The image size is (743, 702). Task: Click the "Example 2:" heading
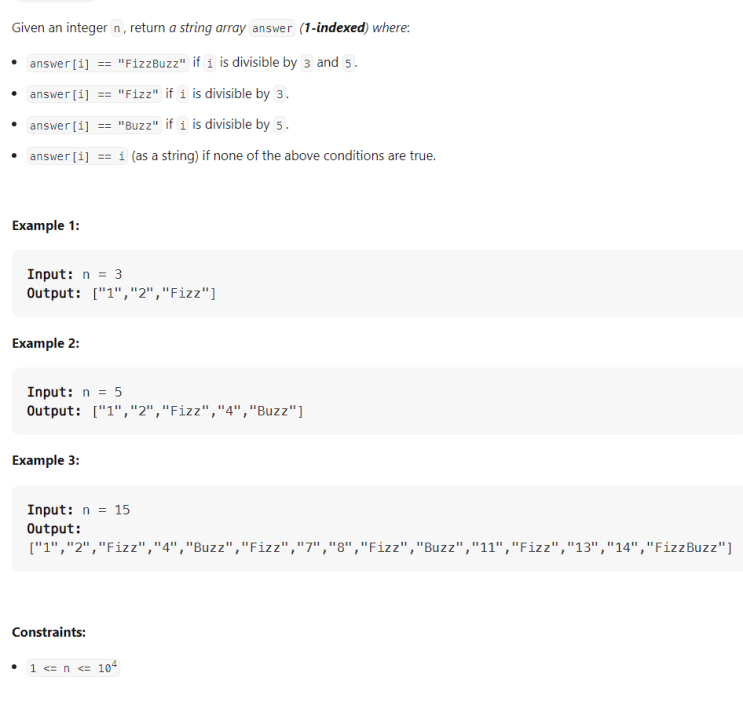coord(45,344)
